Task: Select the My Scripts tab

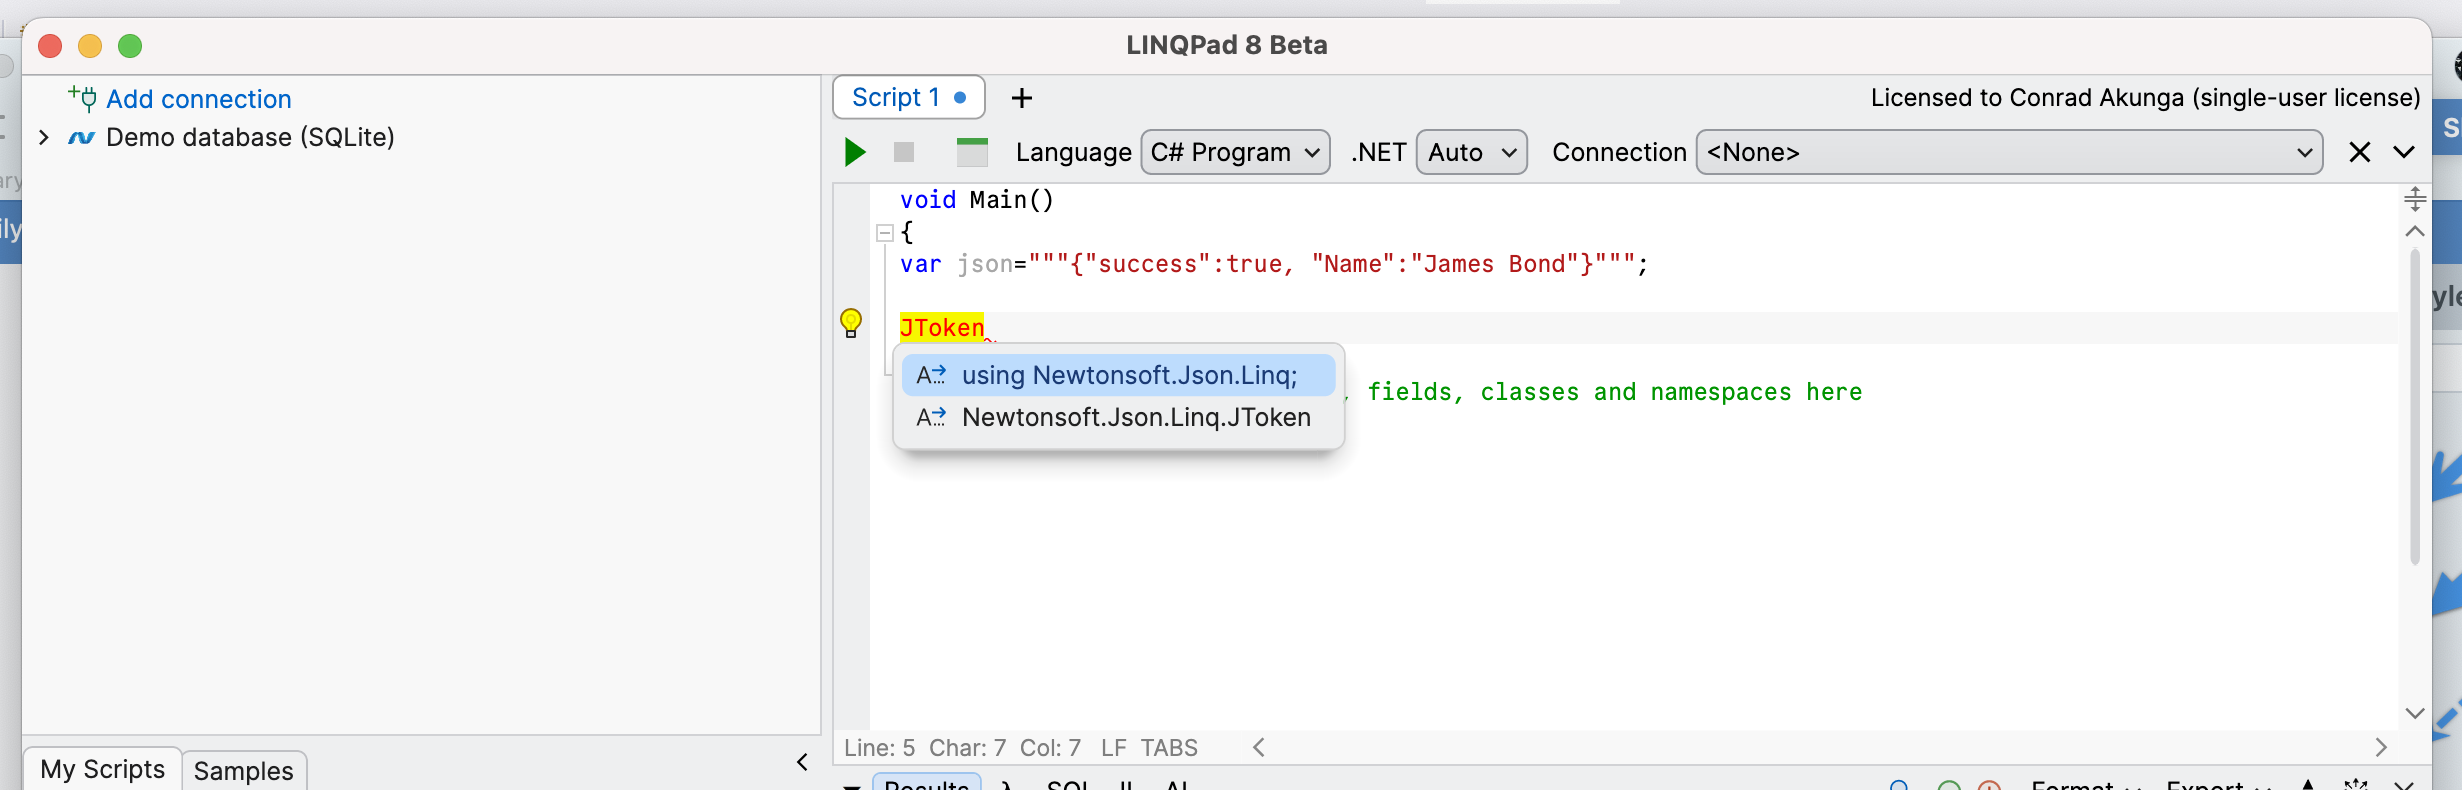Action: click(102, 769)
